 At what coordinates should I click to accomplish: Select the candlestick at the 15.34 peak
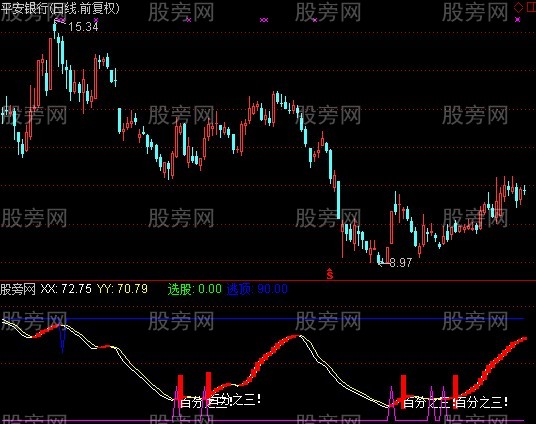click(55, 30)
